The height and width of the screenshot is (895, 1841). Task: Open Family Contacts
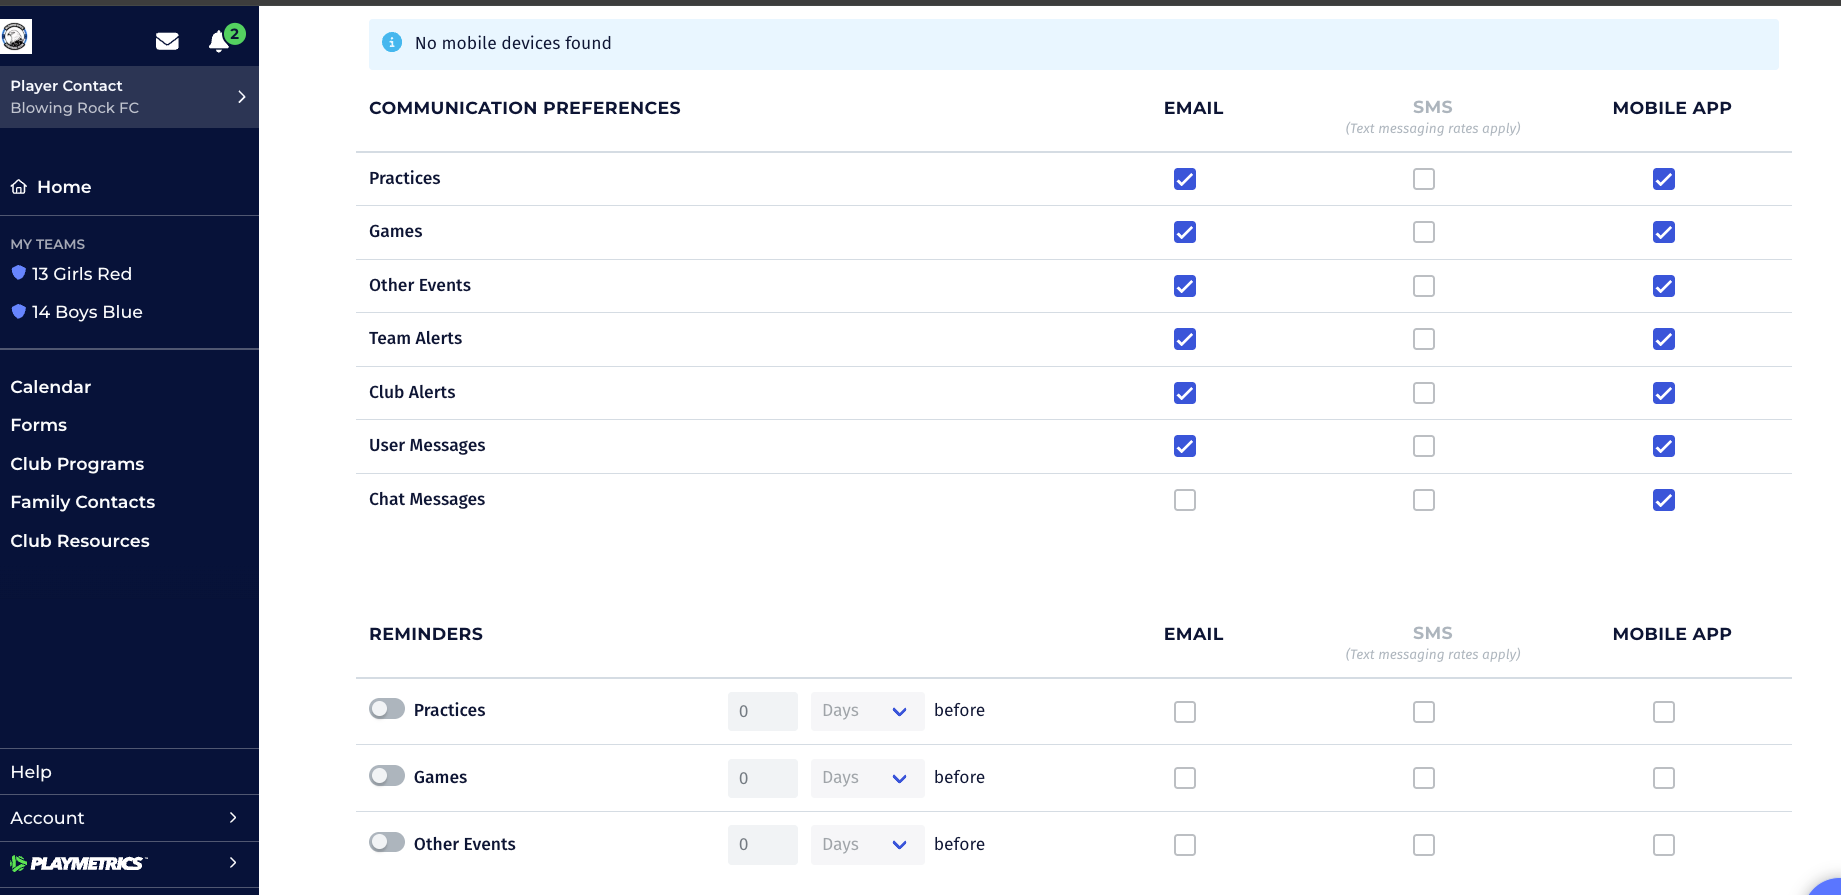point(83,502)
